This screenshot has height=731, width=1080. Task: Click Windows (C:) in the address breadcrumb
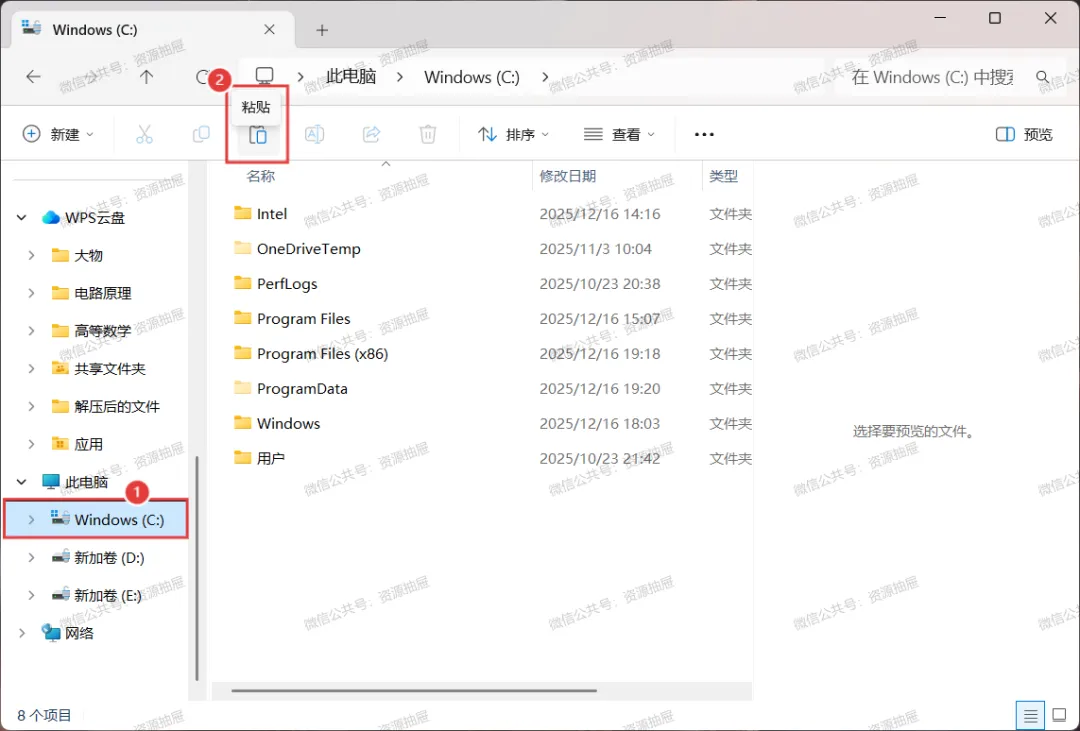(472, 76)
